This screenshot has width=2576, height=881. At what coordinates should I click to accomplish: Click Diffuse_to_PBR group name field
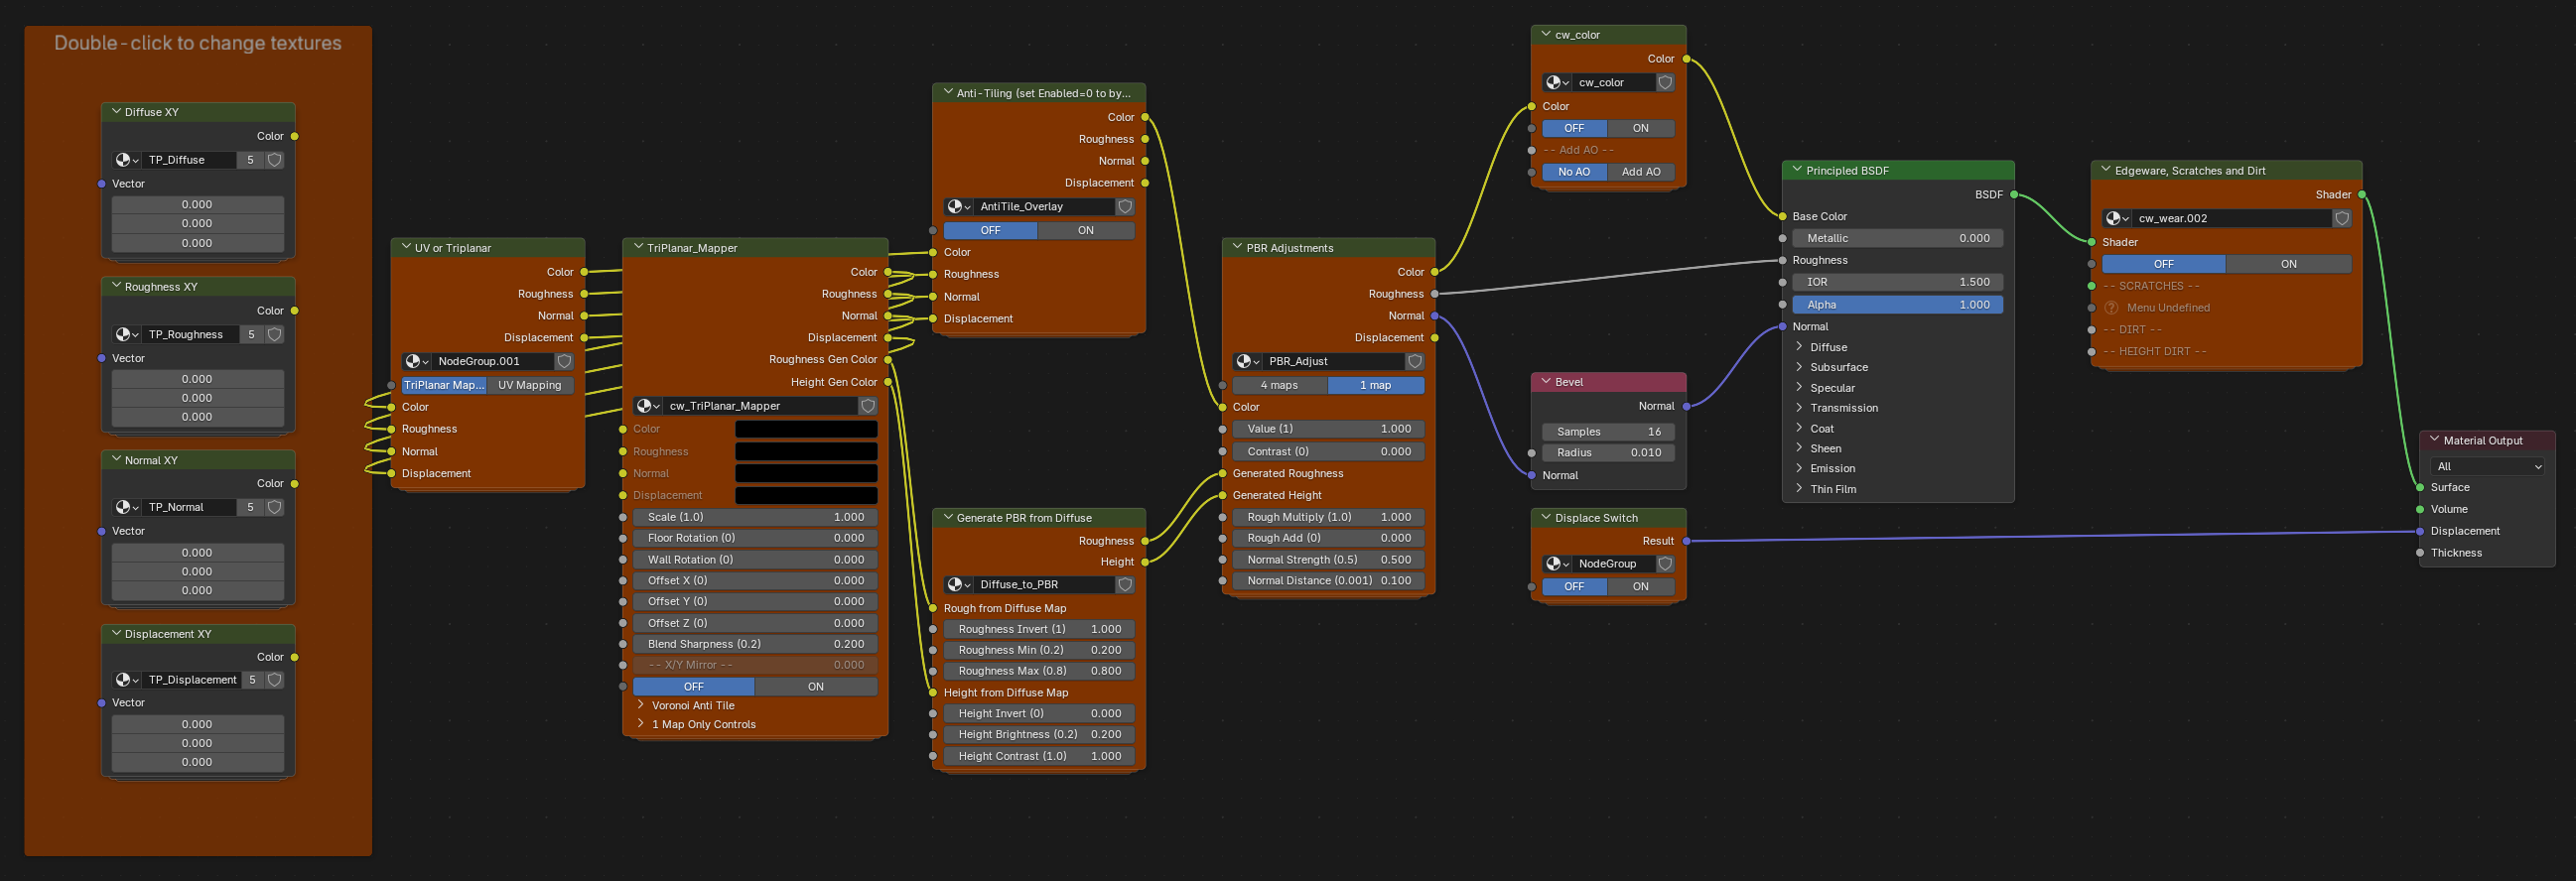(x=1045, y=585)
